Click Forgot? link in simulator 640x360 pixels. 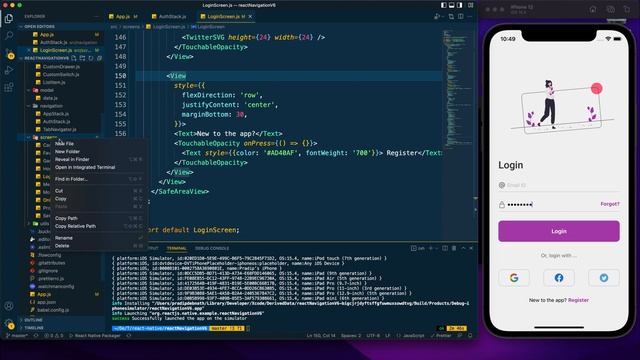tap(610, 204)
